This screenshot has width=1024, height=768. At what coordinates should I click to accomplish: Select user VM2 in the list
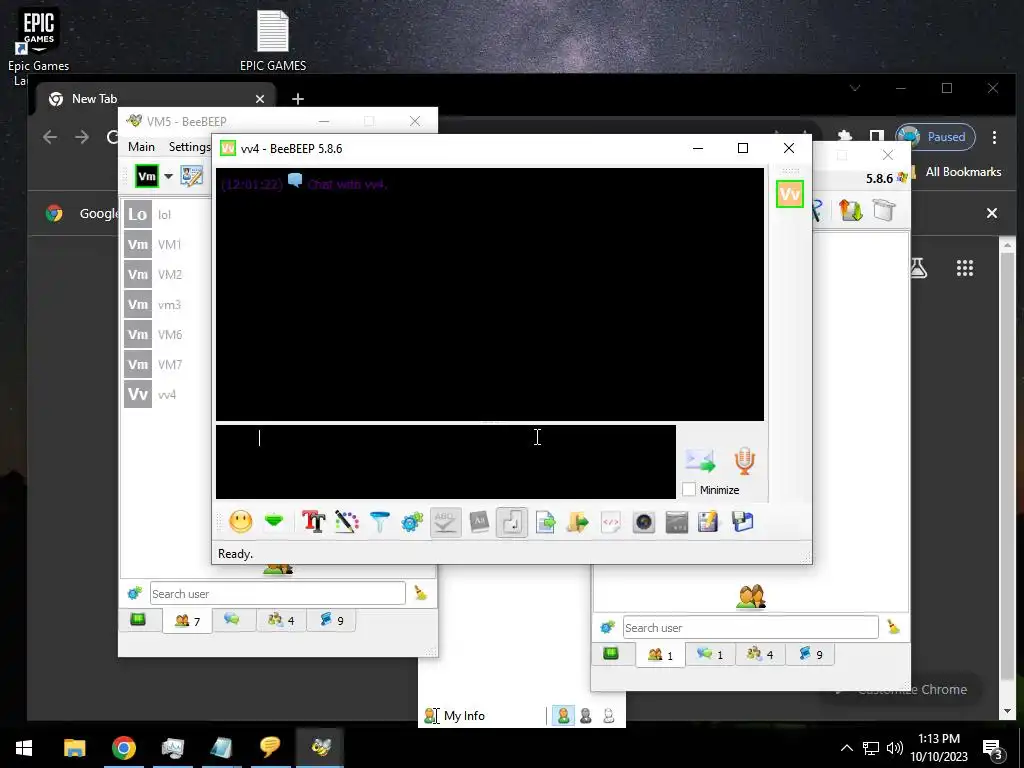click(165, 274)
